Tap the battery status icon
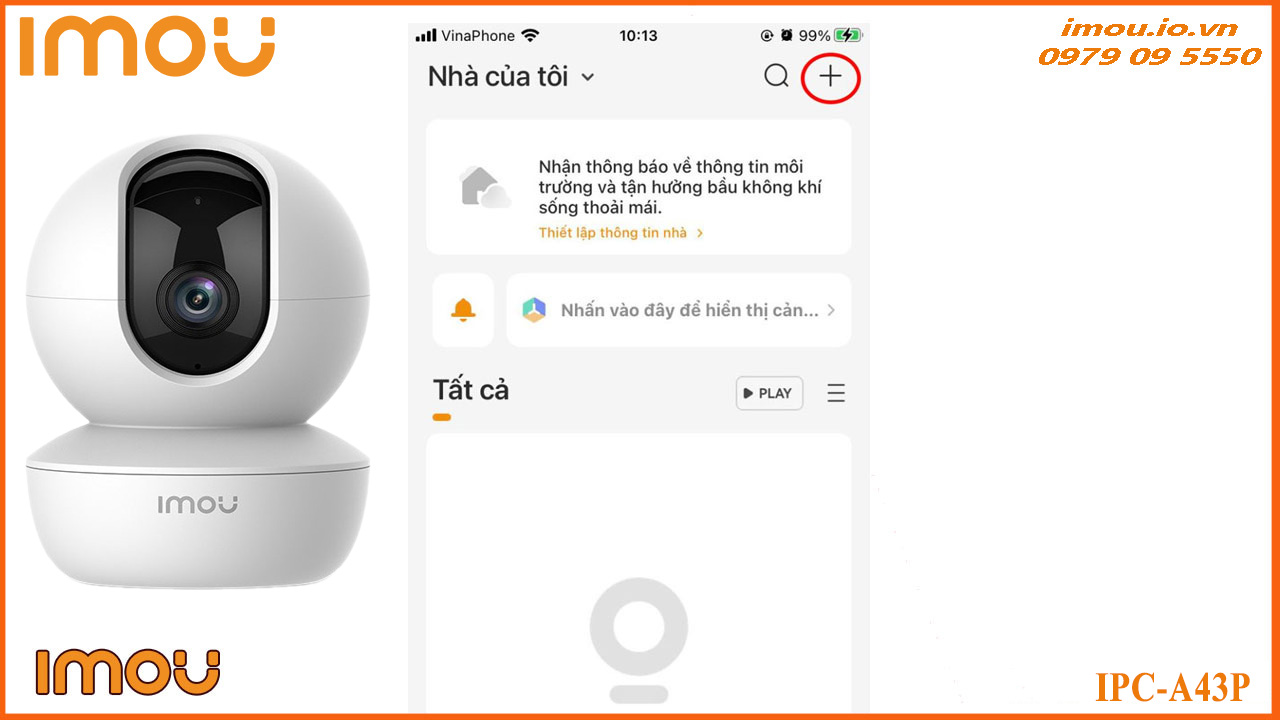The height and width of the screenshot is (720, 1280). click(x=848, y=36)
